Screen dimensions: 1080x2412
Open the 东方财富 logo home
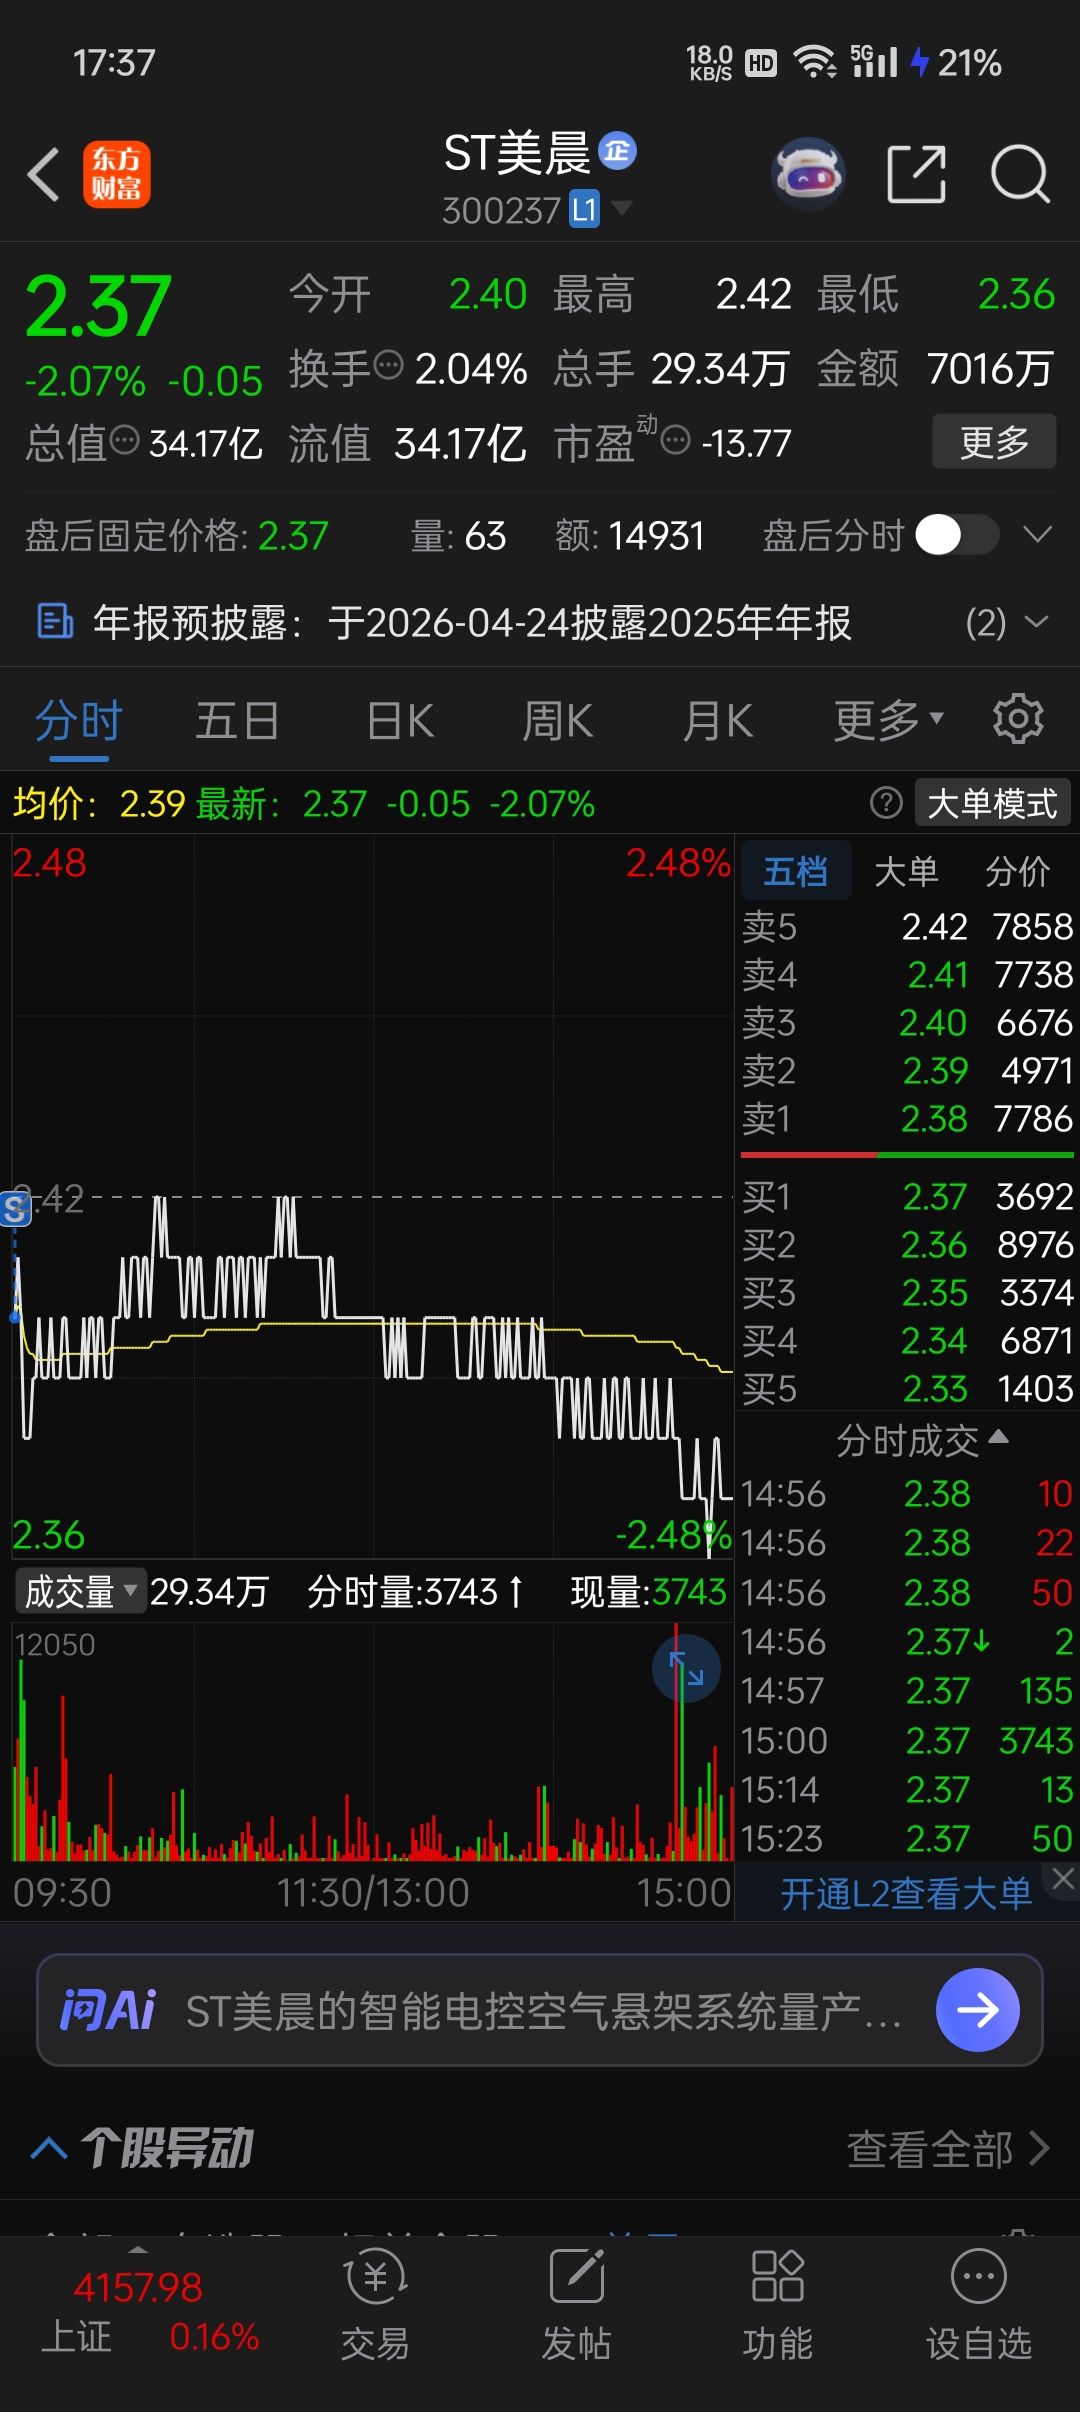pos(116,174)
